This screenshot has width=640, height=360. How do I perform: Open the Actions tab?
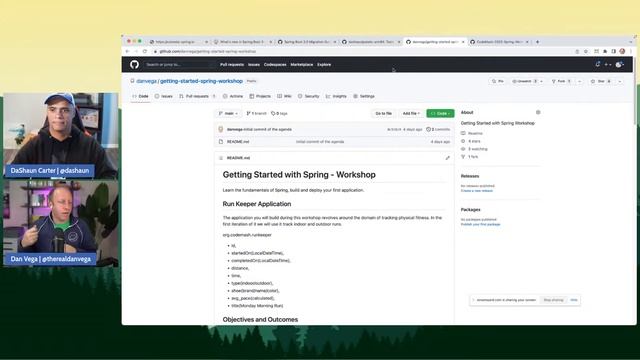233,96
